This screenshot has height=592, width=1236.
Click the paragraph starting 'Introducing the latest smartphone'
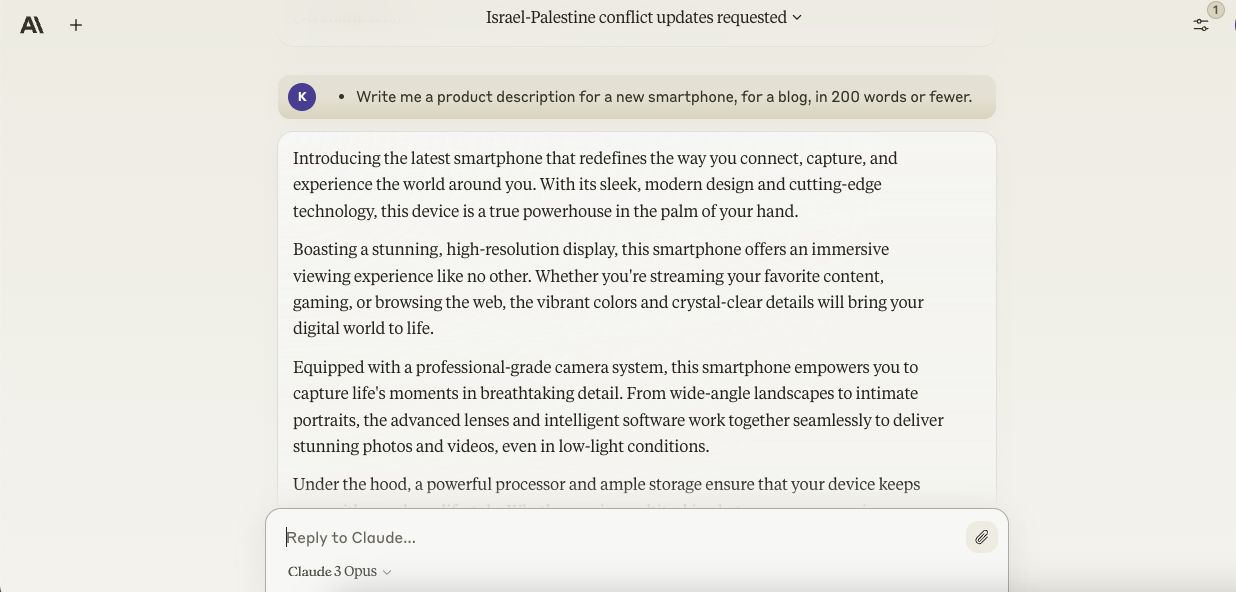click(595, 185)
